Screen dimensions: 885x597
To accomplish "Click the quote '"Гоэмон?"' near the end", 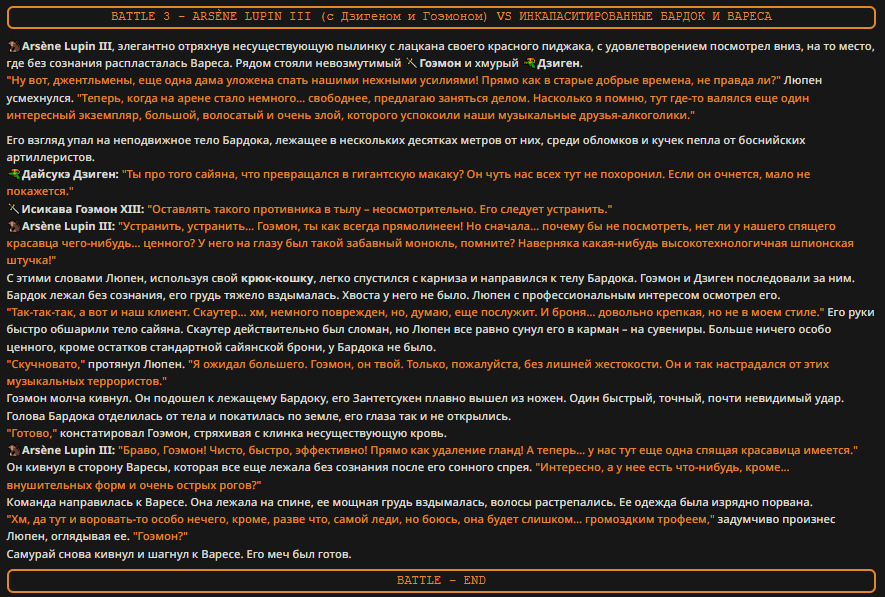I will [160, 536].
